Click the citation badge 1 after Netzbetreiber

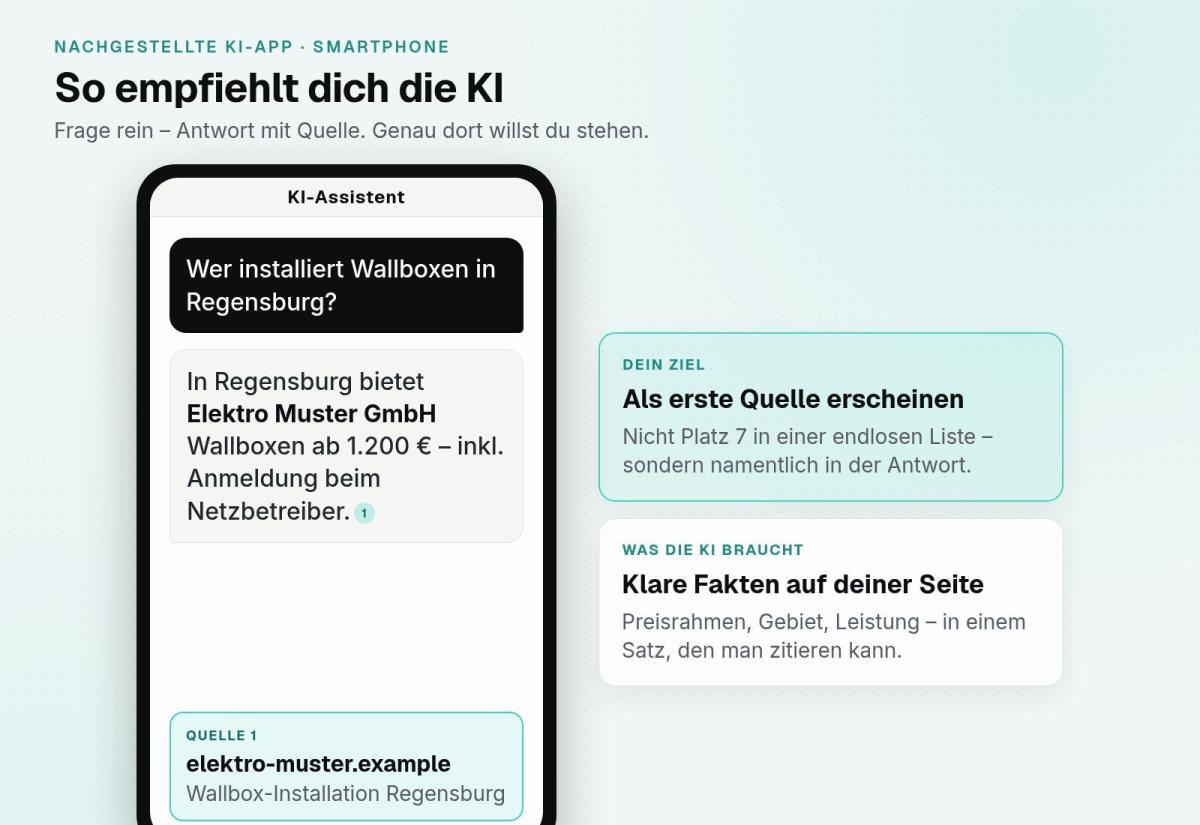point(364,513)
